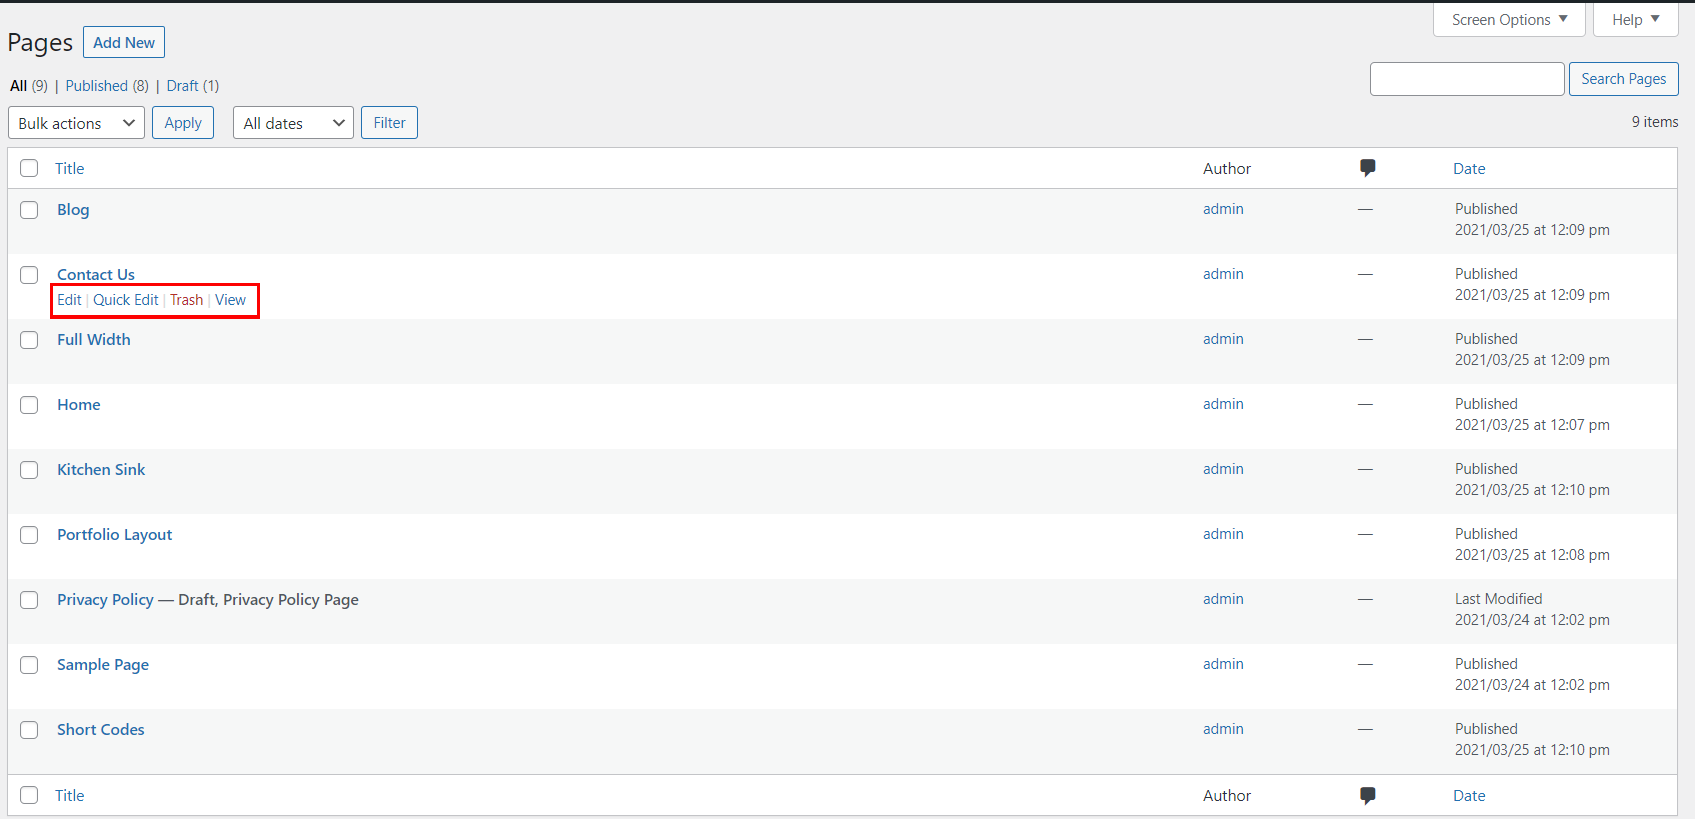
Task: Check the Short Codes page checkbox
Action: 29,730
